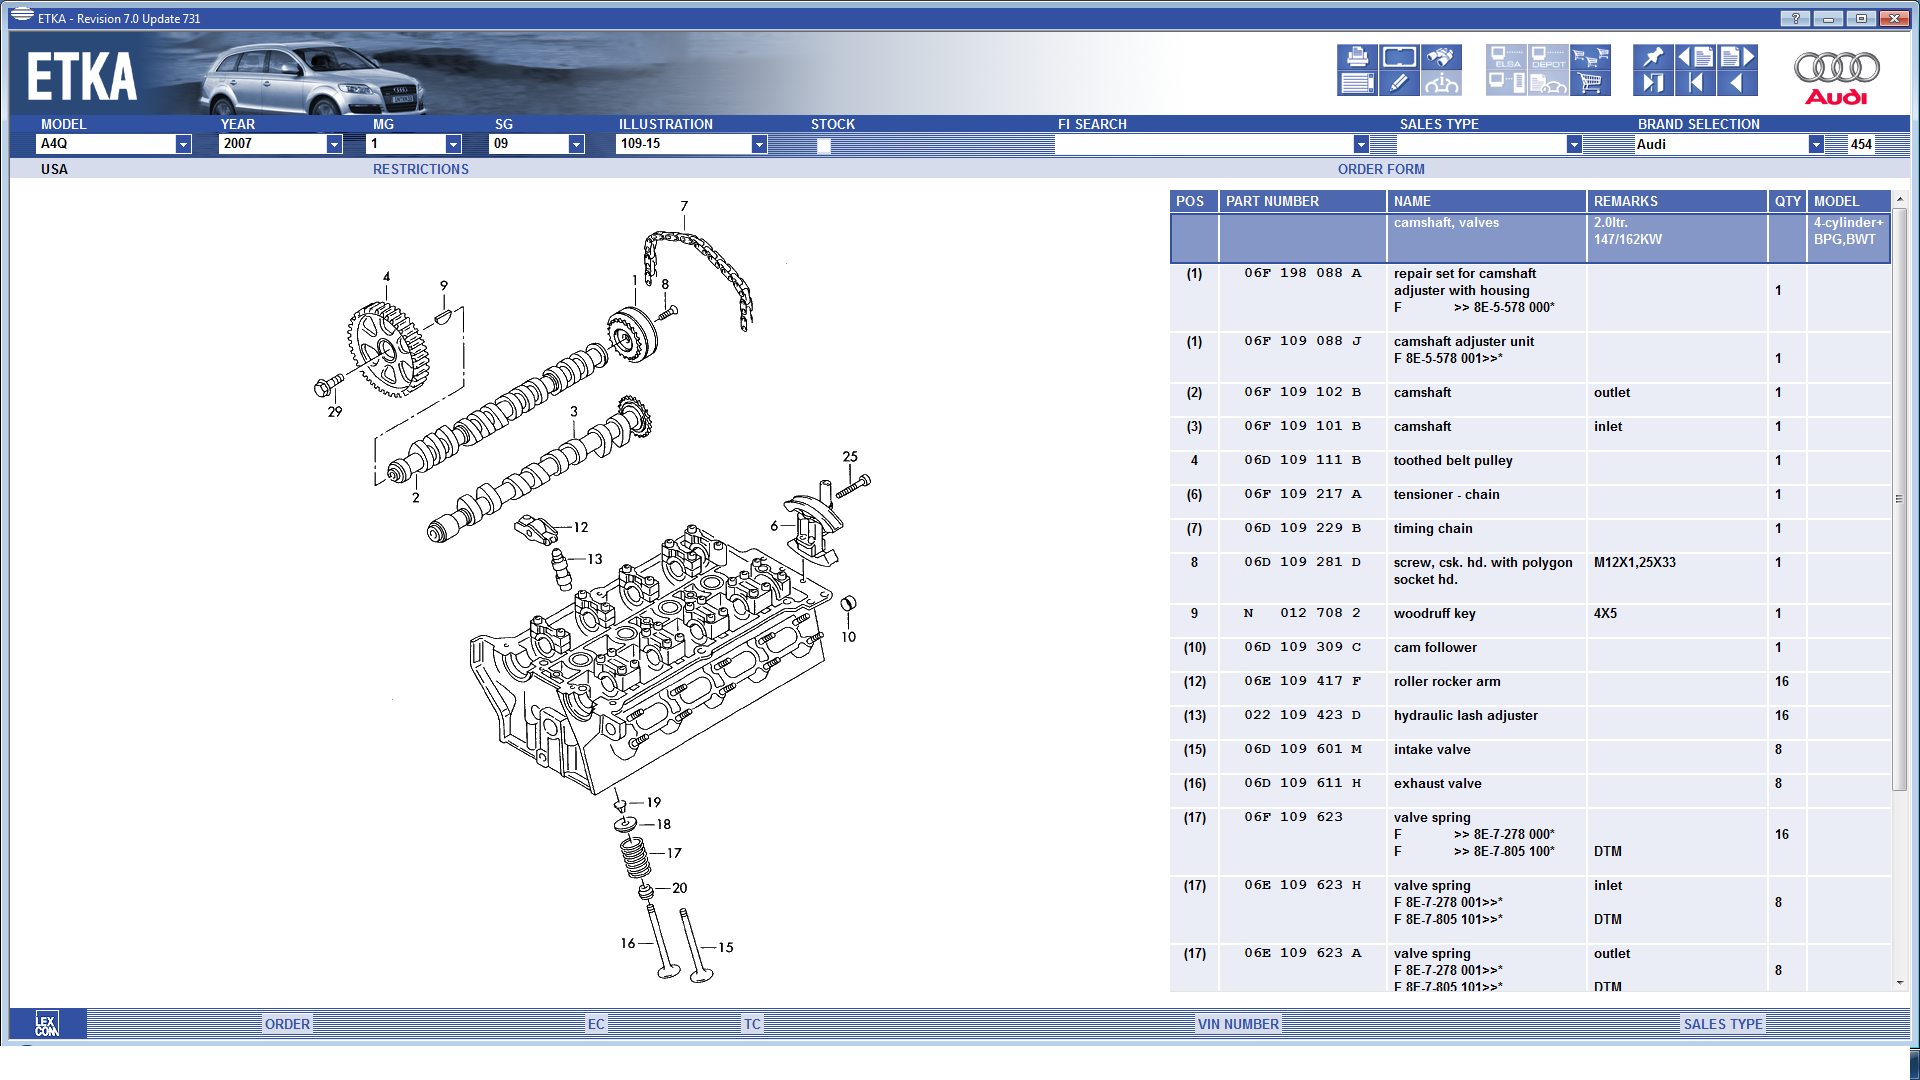Open the title bar help button

click(x=1795, y=18)
